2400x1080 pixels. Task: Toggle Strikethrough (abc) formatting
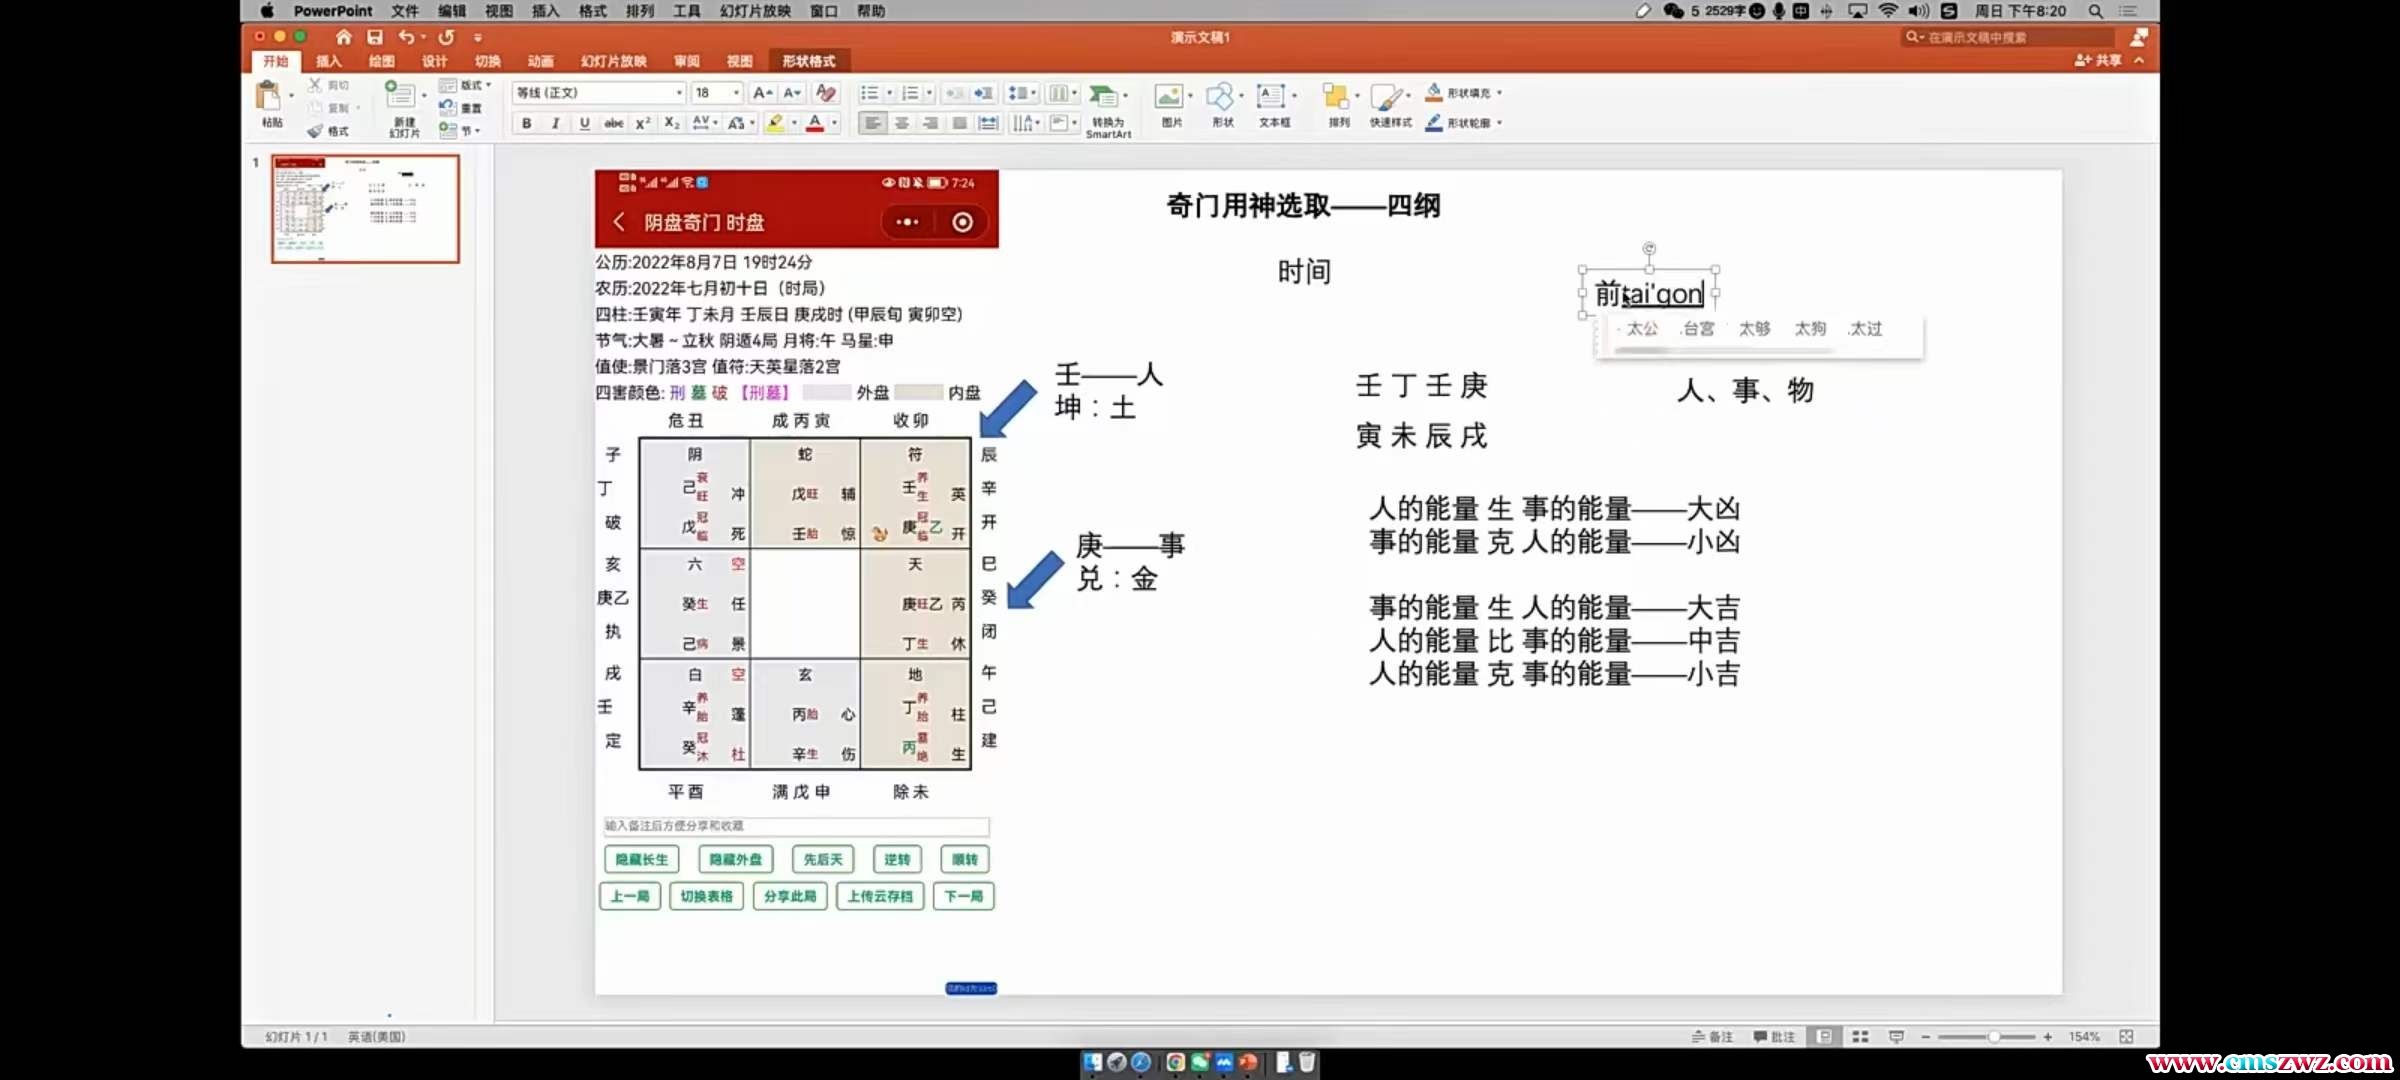pos(613,123)
